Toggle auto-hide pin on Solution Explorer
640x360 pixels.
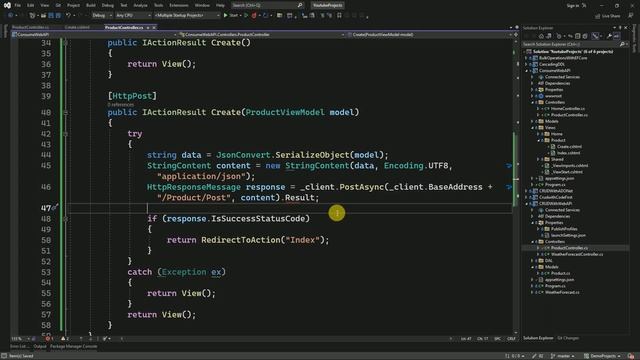click(620, 28)
